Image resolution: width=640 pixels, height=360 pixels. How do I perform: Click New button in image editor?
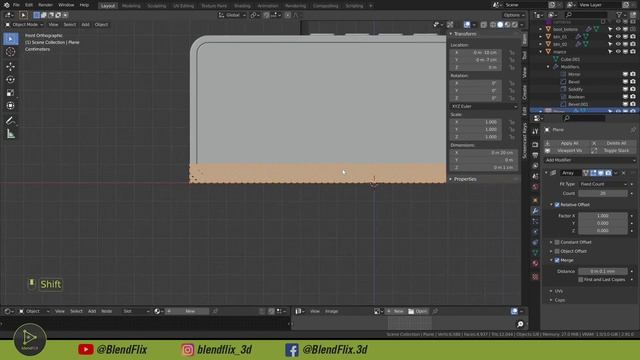coord(395,311)
